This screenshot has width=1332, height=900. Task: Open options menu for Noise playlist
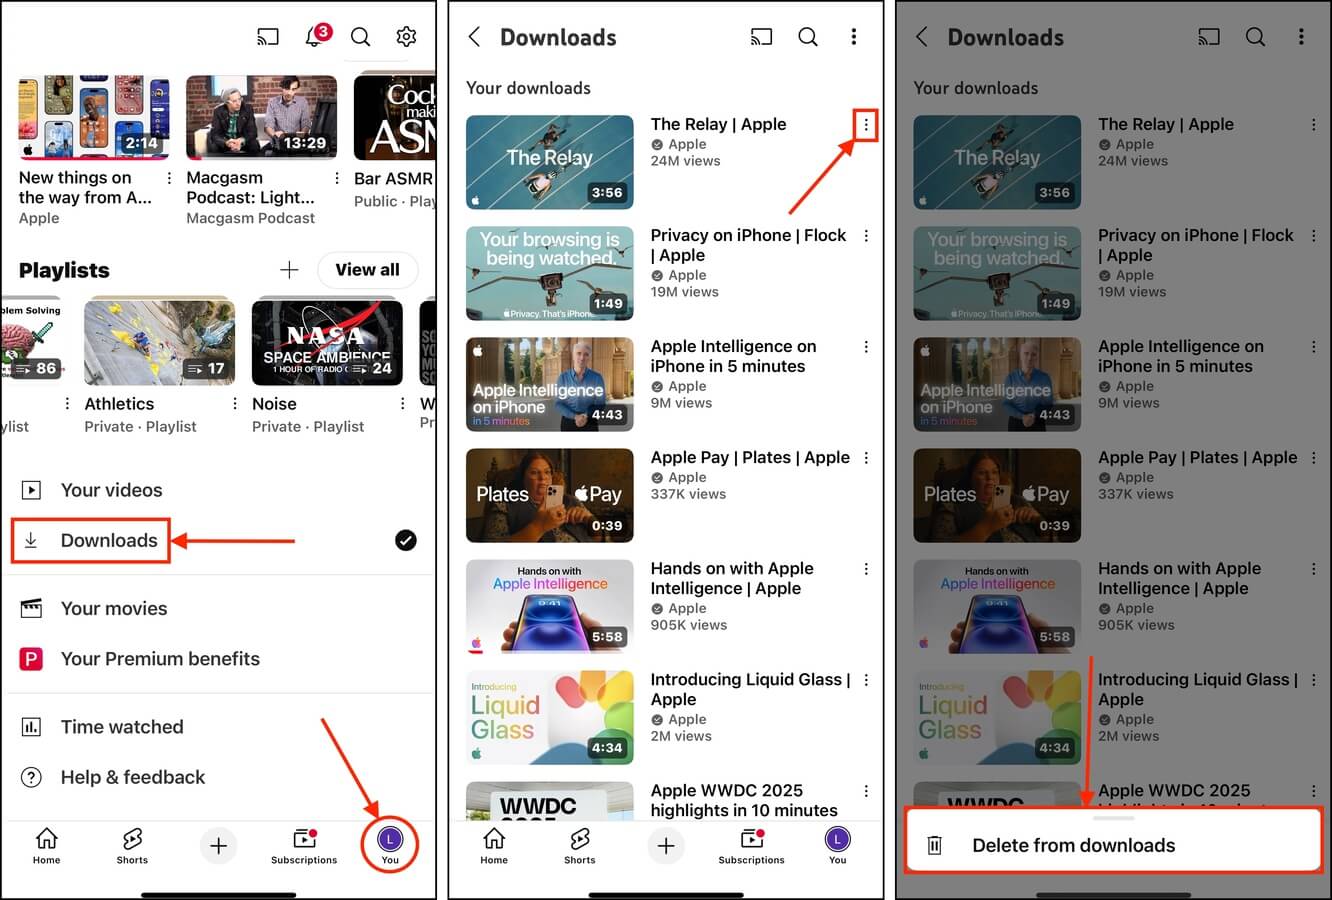402,404
